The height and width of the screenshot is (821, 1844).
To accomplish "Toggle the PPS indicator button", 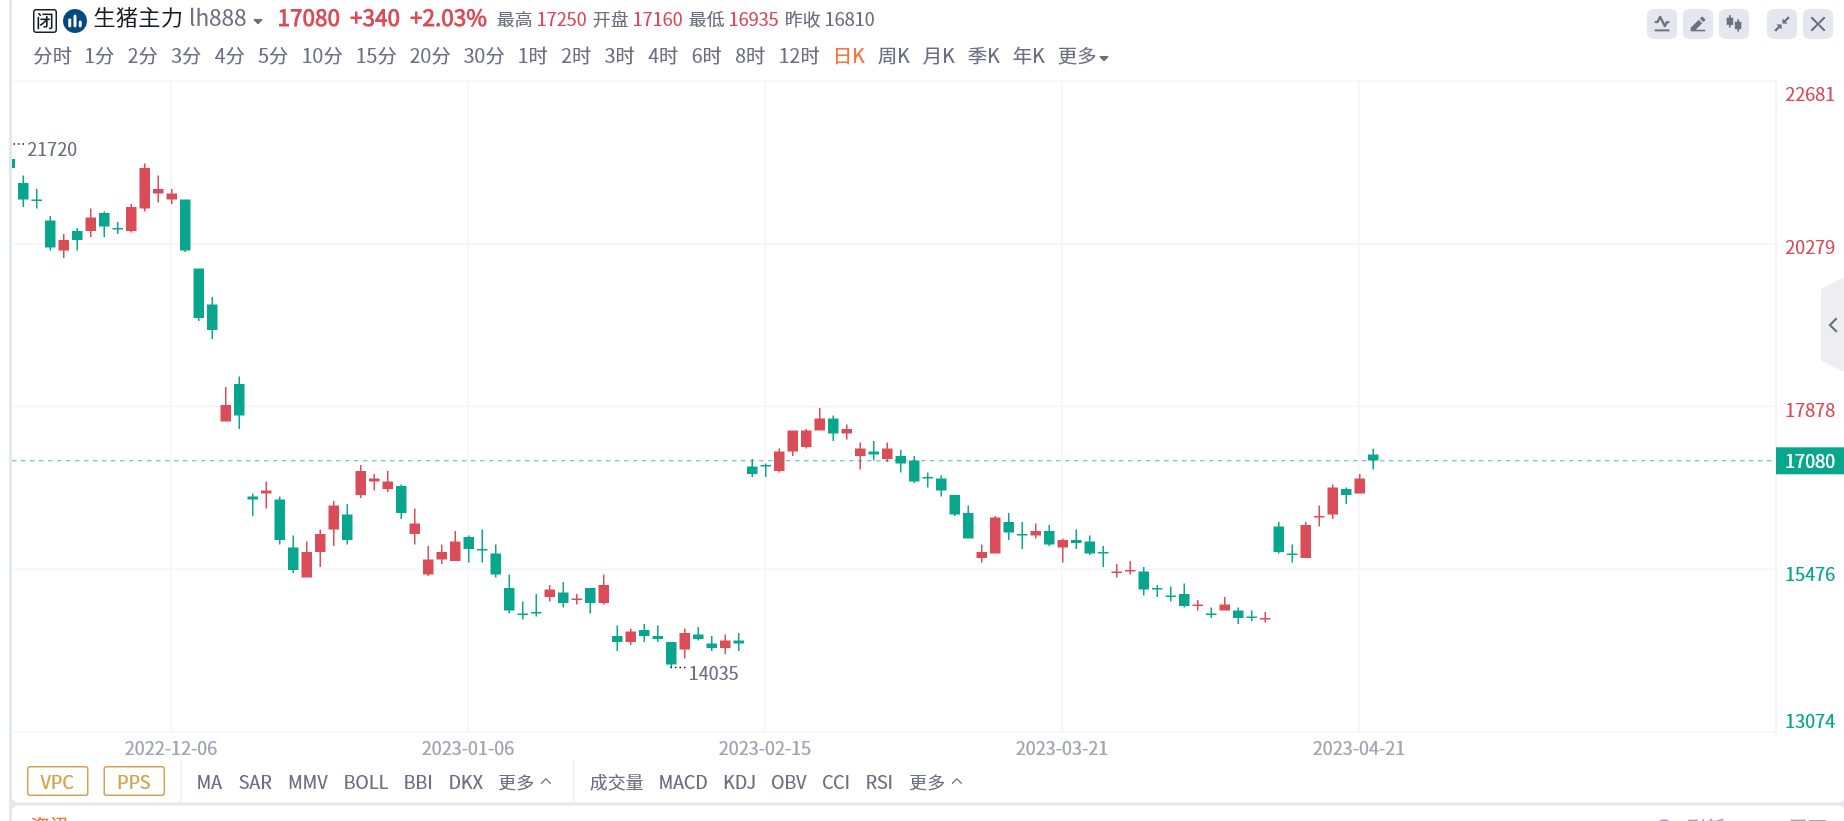I will [134, 782].
